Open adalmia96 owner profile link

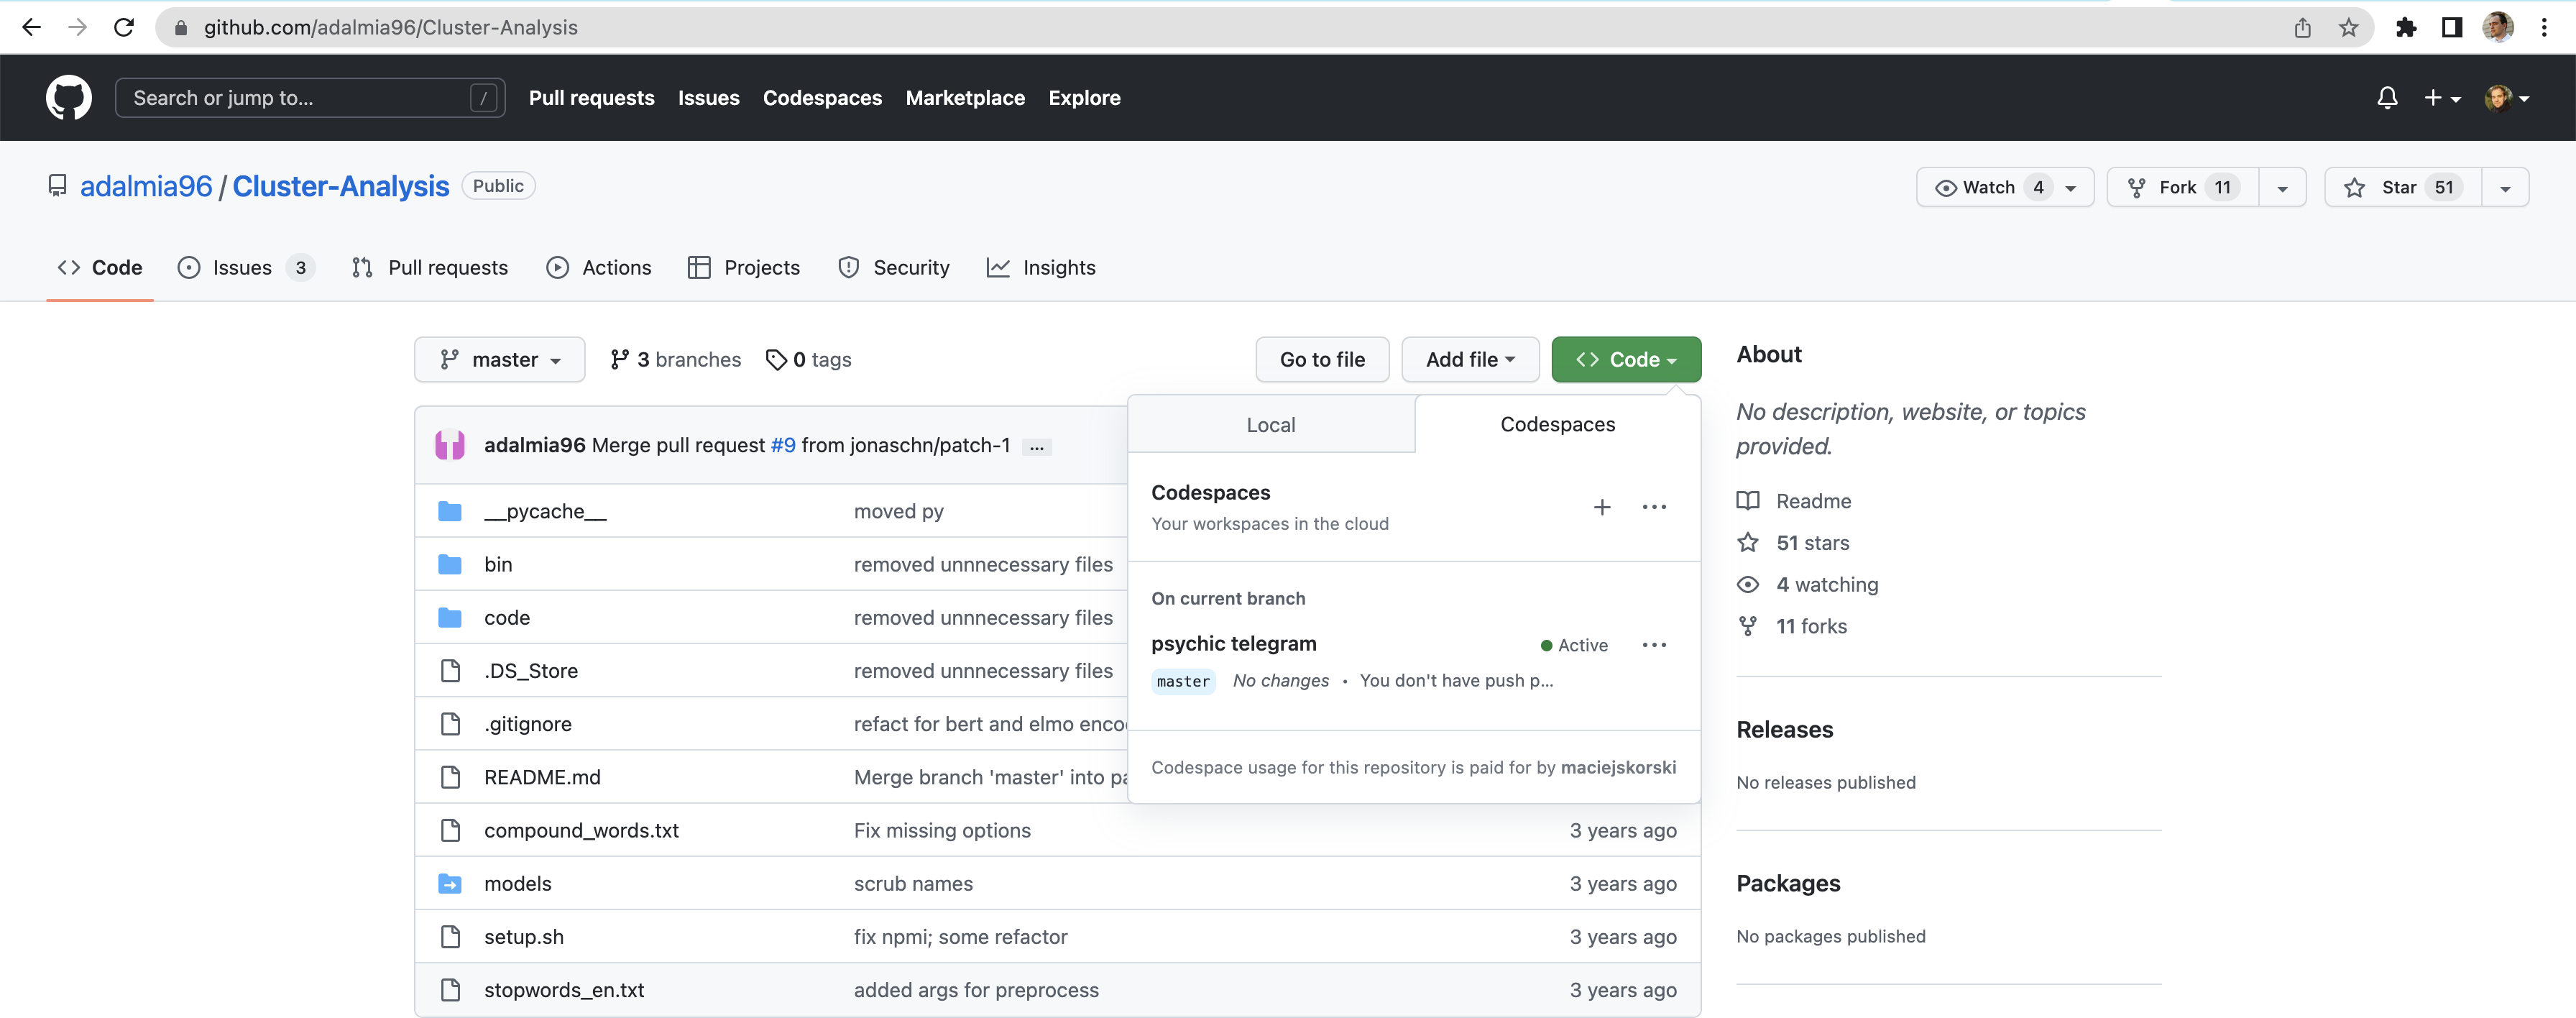(x=146, y=186)
